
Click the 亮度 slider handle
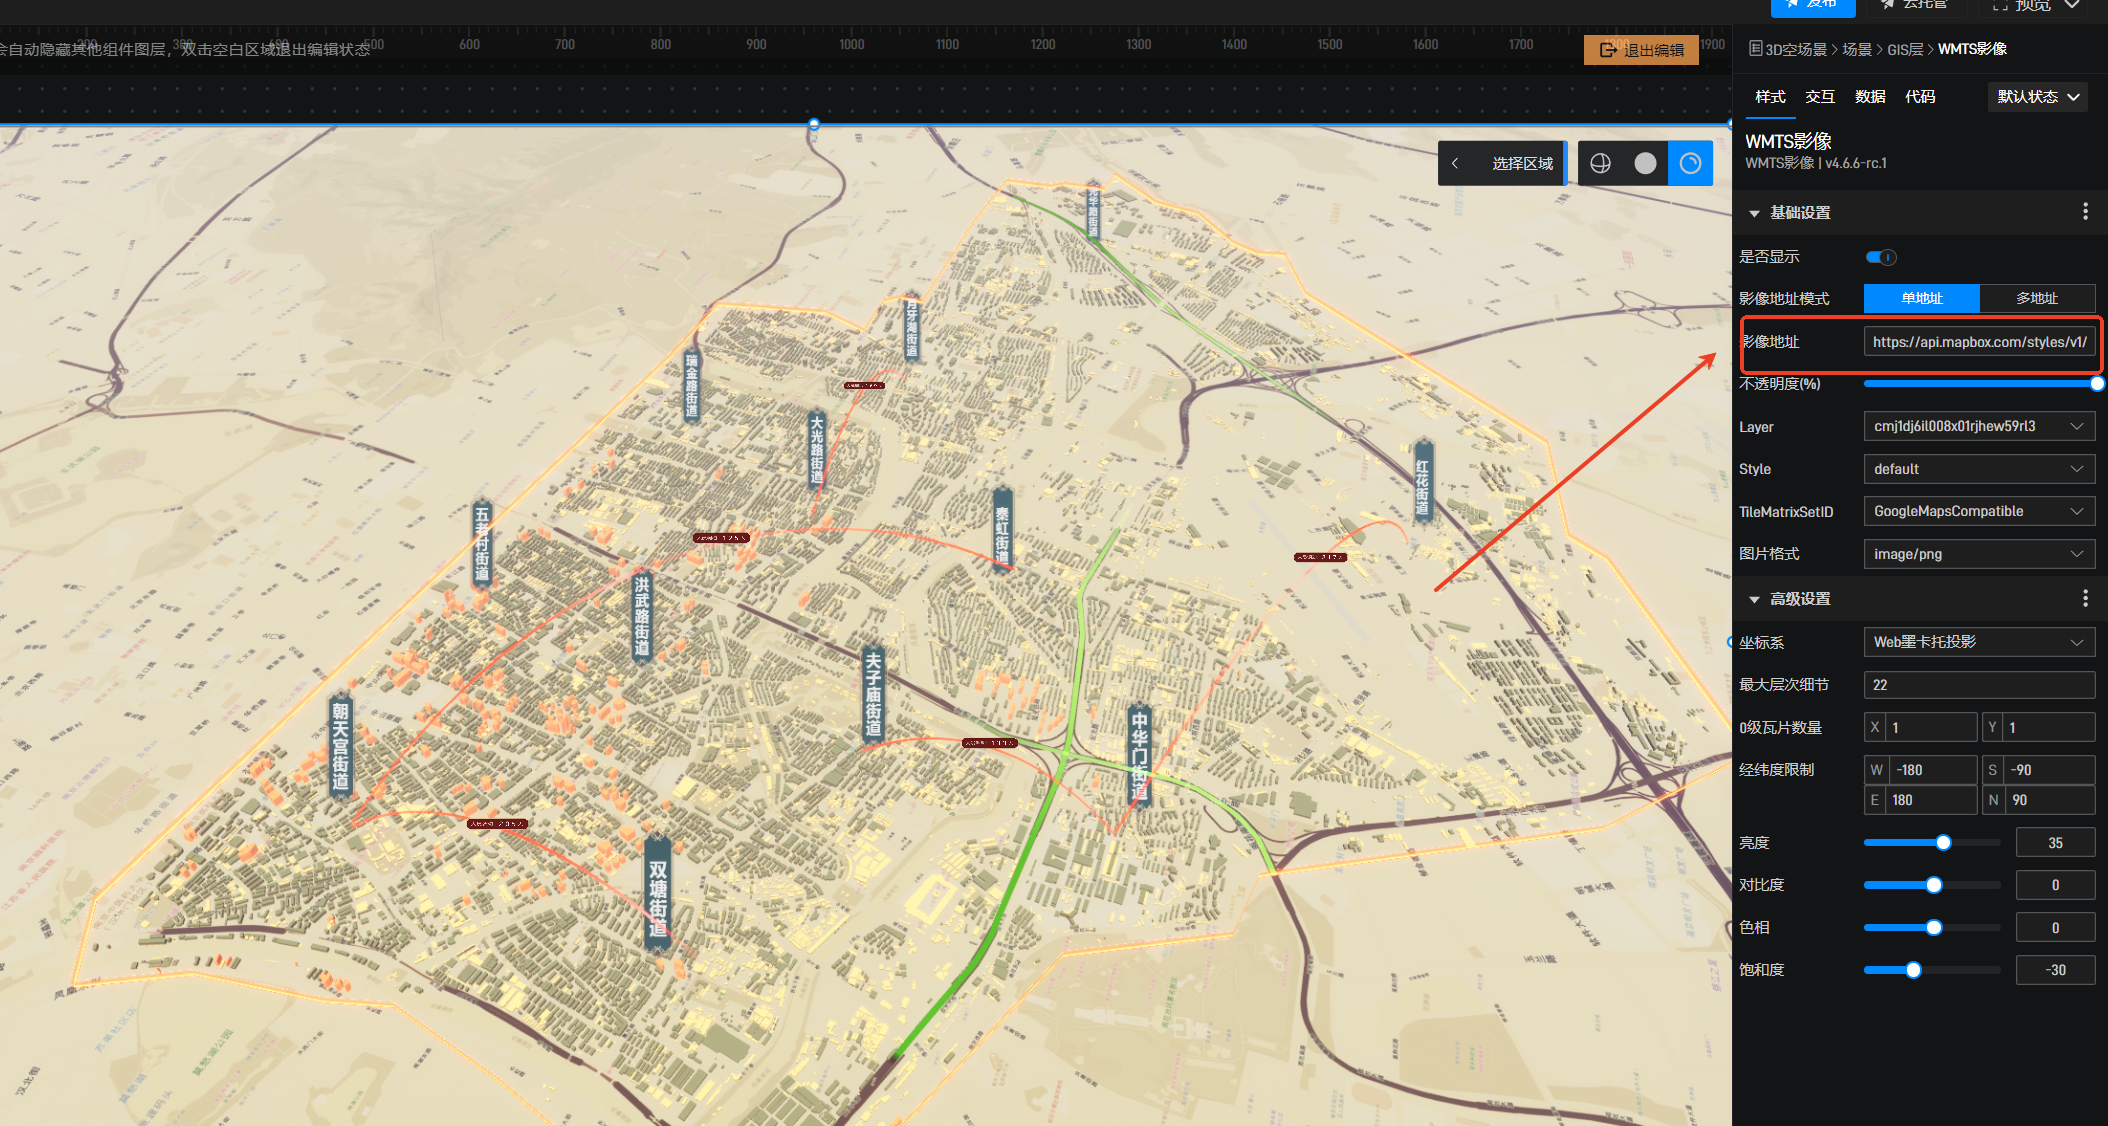1943,843
